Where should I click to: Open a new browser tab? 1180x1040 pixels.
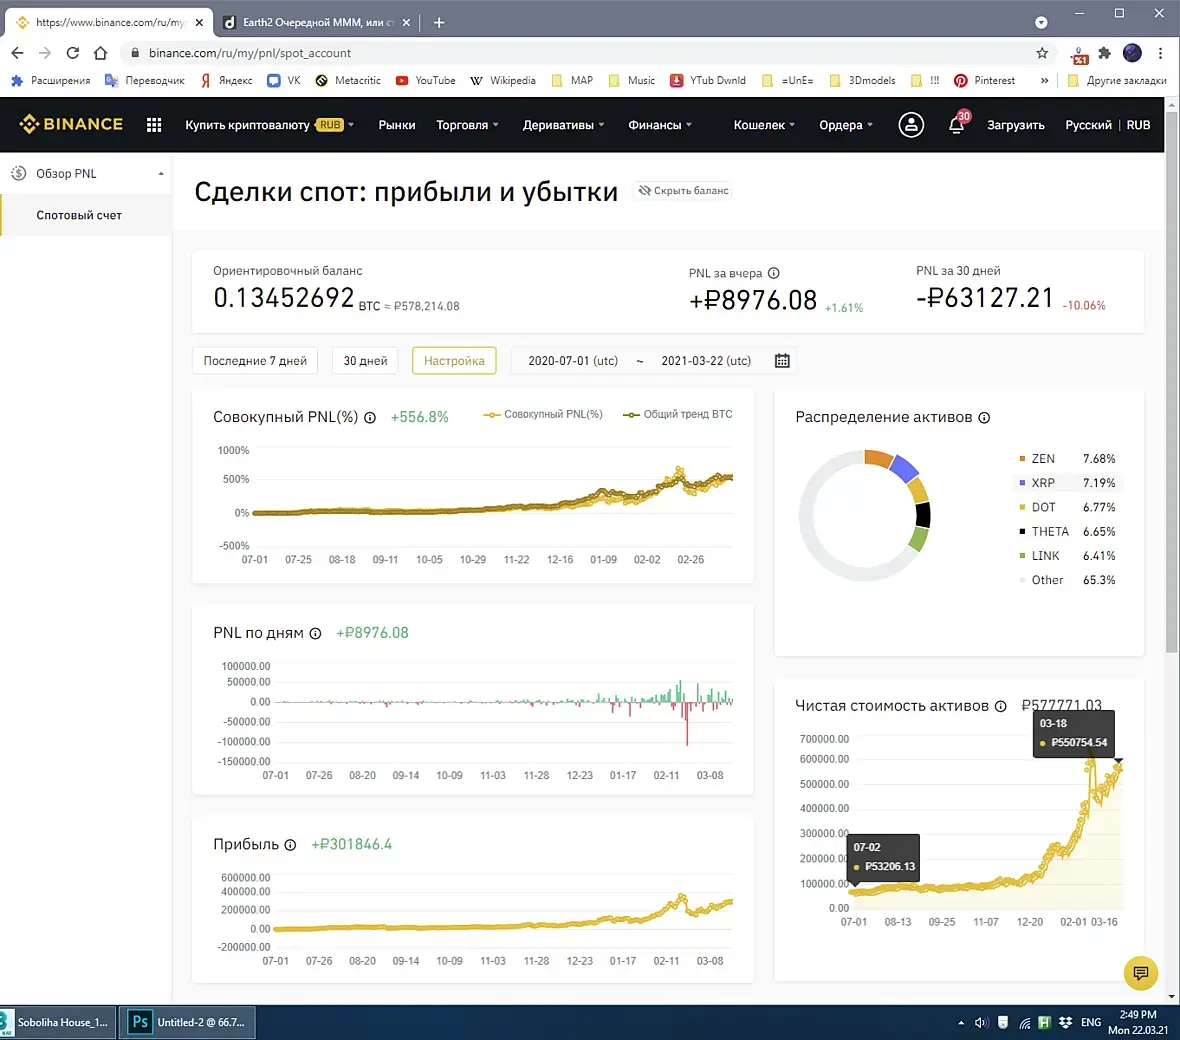pos(439,23)
